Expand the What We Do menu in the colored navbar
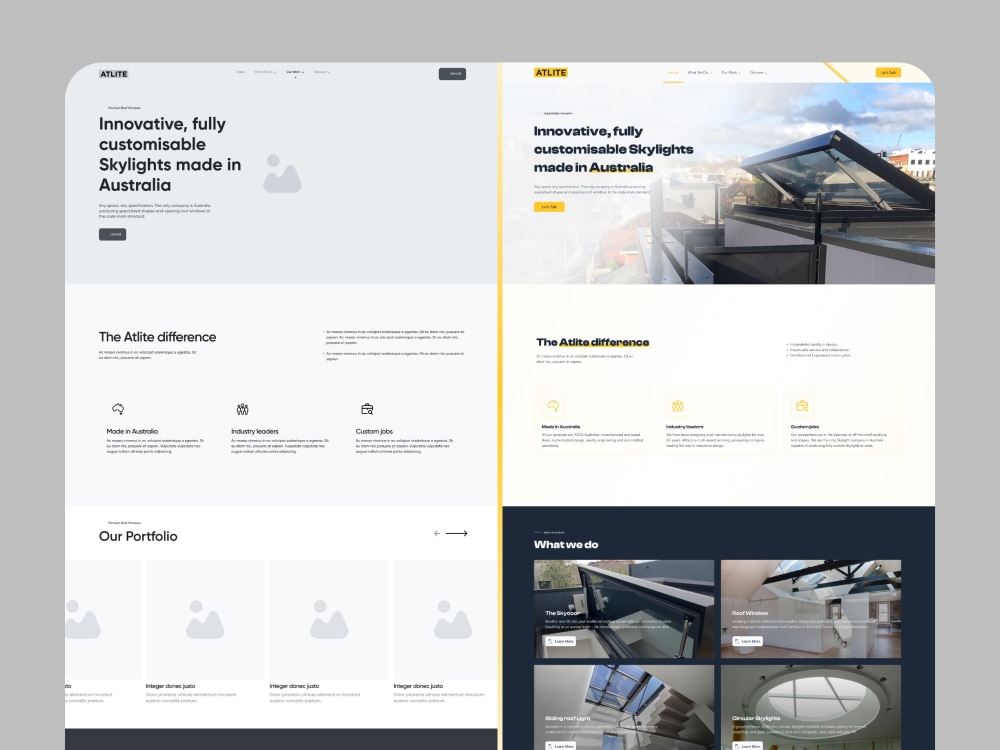Viewport: 1000px width, 750px height. coord(700,73)
